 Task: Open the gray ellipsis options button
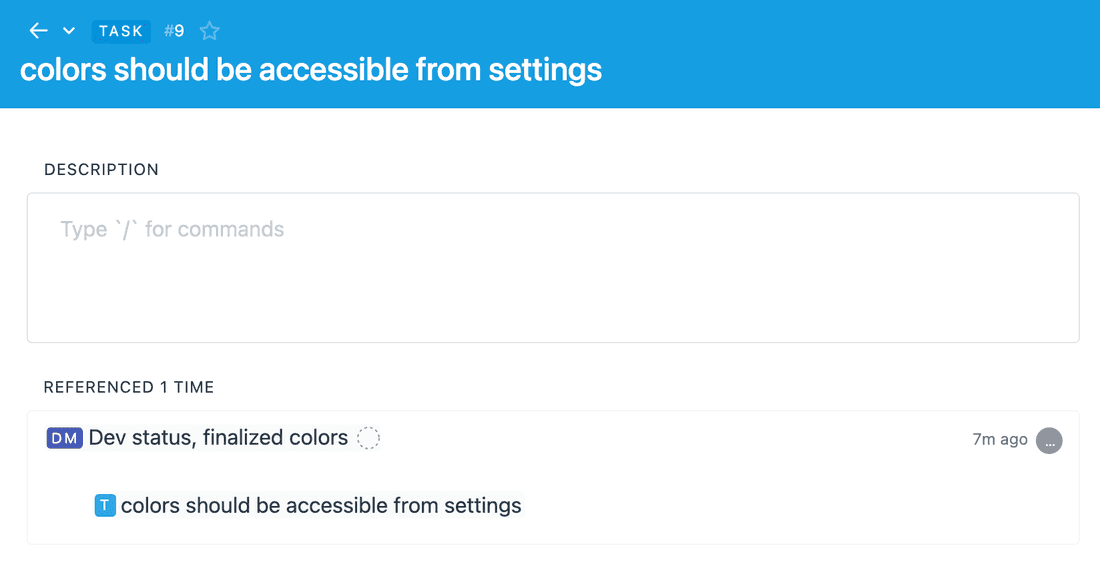click(1049, 440)
